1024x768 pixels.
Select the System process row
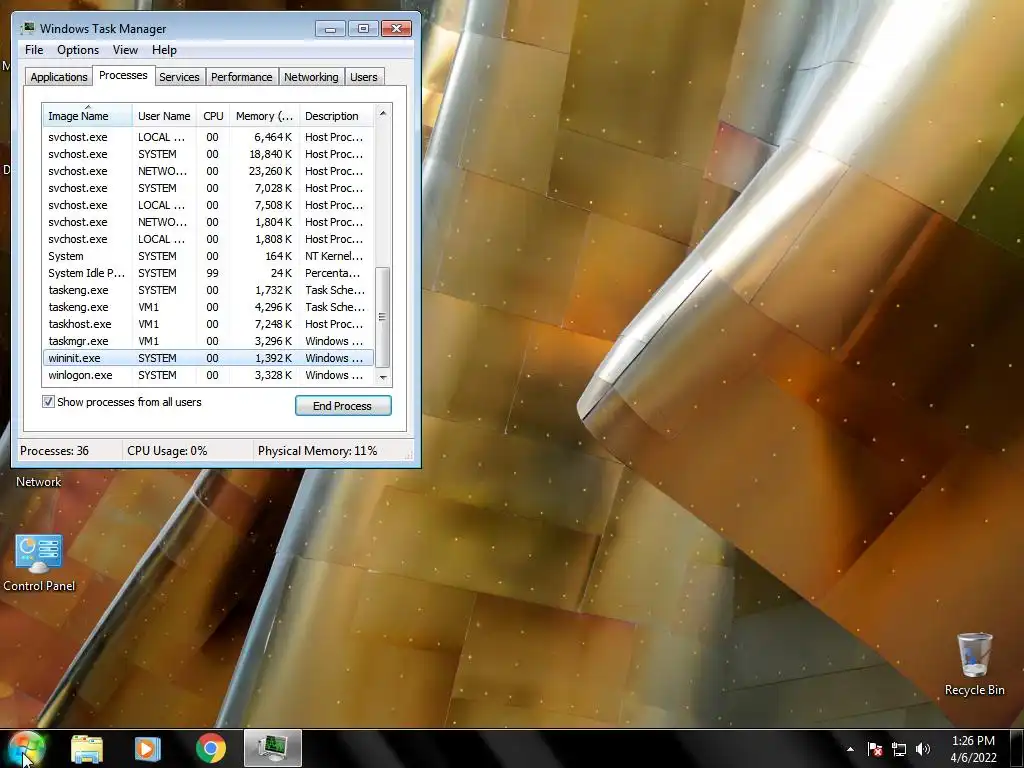tap(208, 256)
